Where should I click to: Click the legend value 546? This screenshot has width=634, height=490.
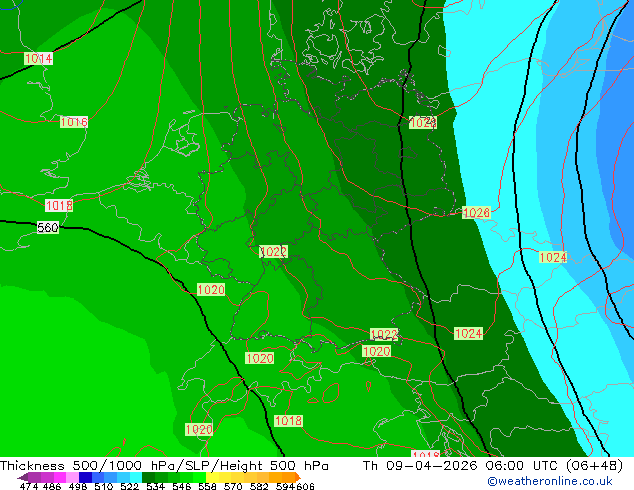(182, 486)
